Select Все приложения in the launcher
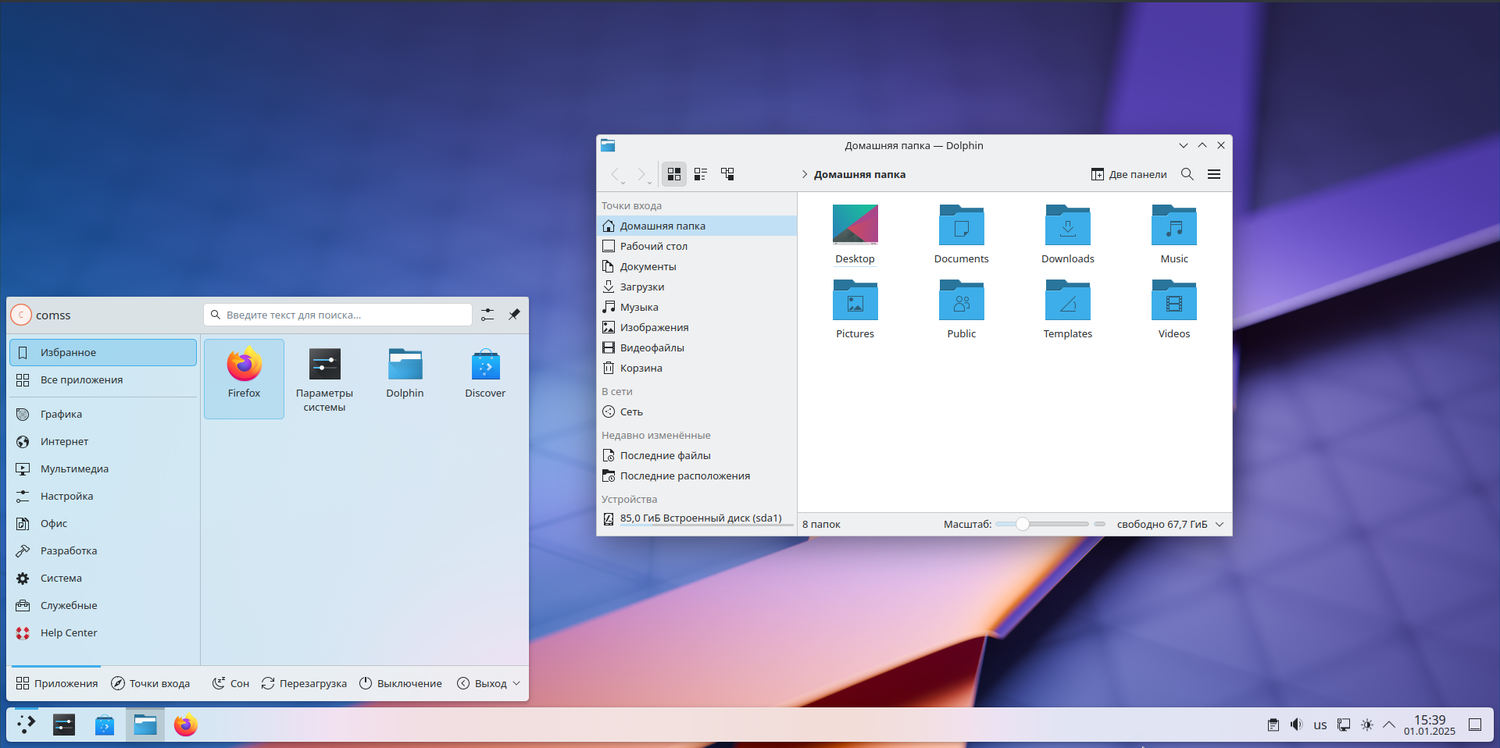Viewport: 1500px width, 748px height. click(x=103, y=380)
